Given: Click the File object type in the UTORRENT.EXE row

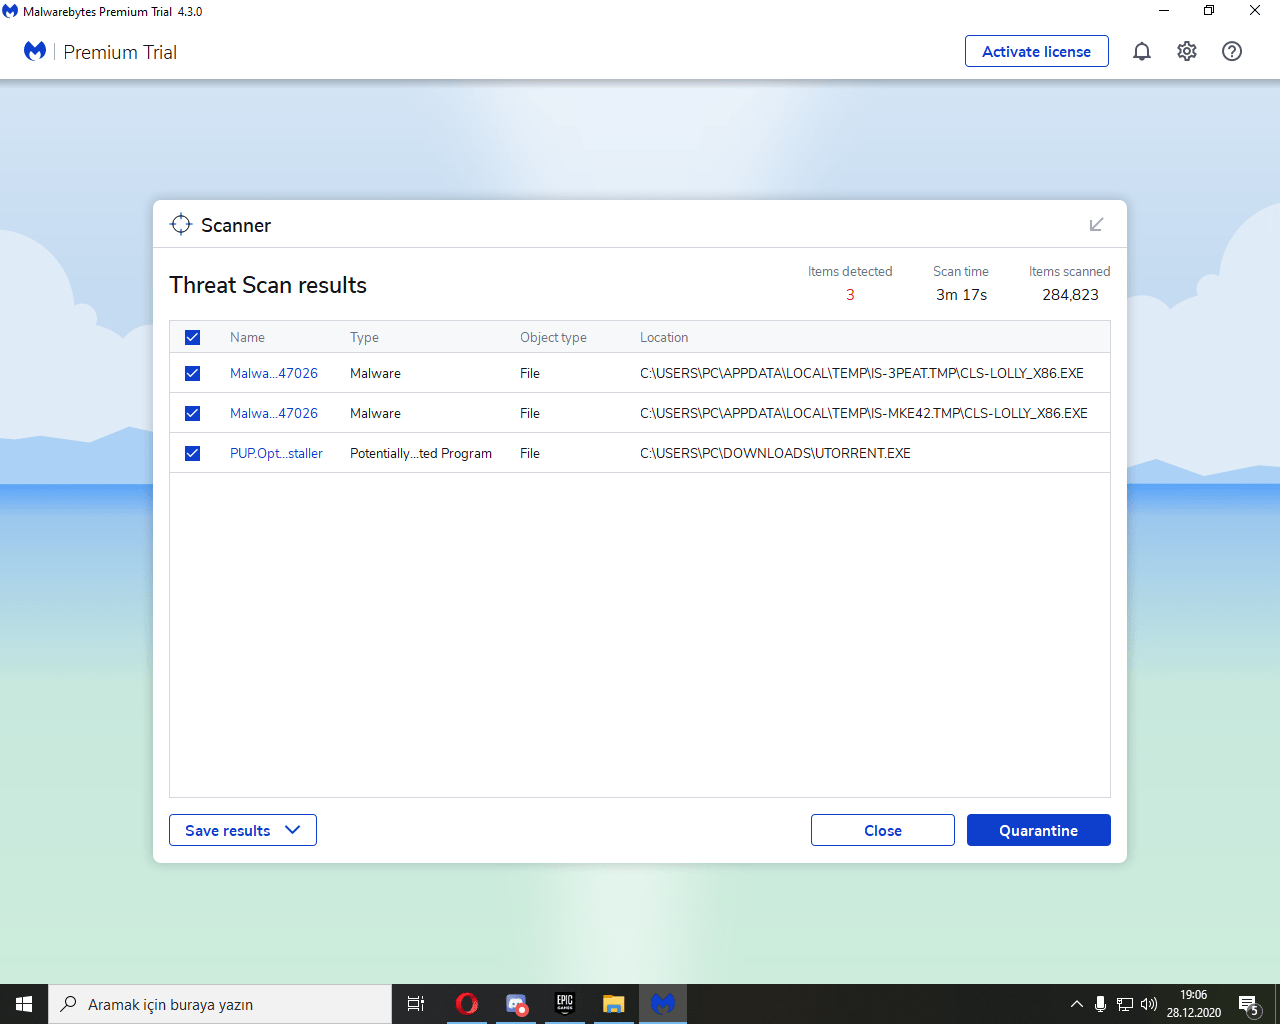Looking at the screenshot, I should tap(530, 453).
